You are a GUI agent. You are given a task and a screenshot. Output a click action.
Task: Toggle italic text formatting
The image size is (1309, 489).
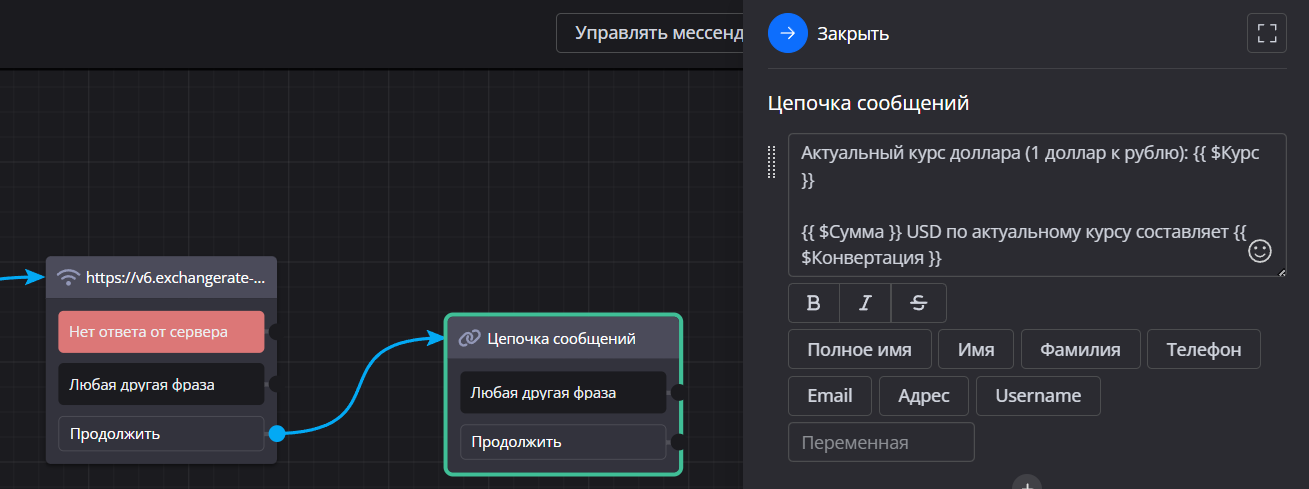865,304
